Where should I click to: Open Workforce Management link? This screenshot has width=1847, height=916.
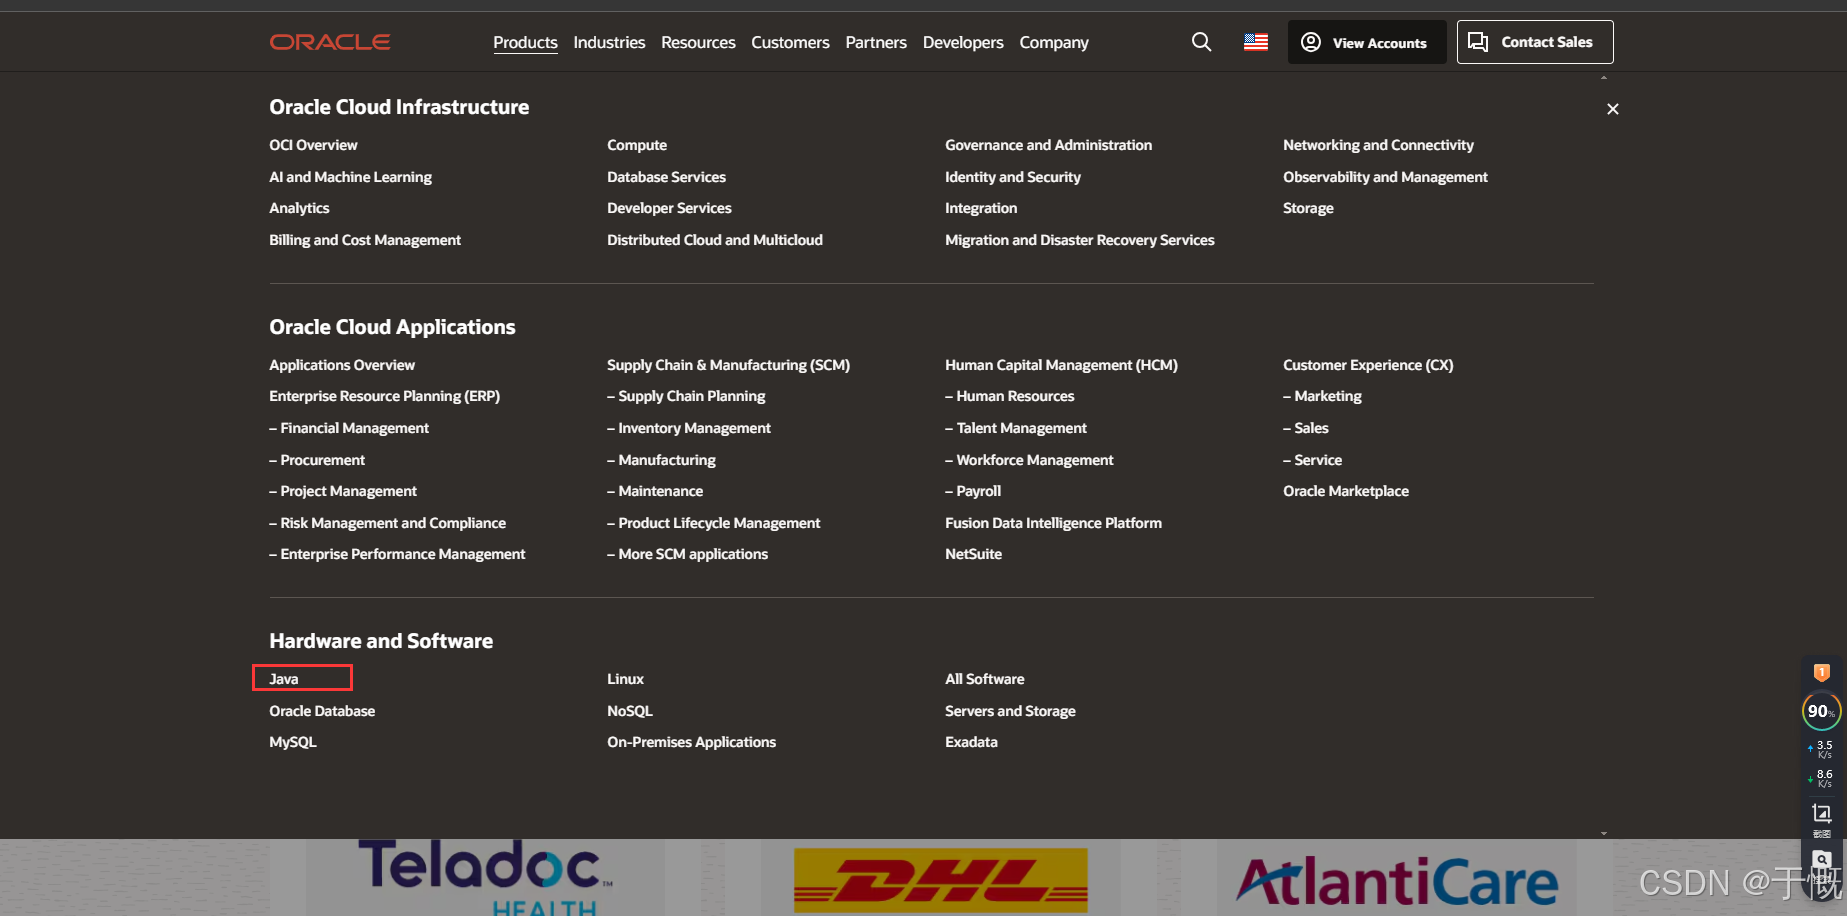click(1029, 460)
